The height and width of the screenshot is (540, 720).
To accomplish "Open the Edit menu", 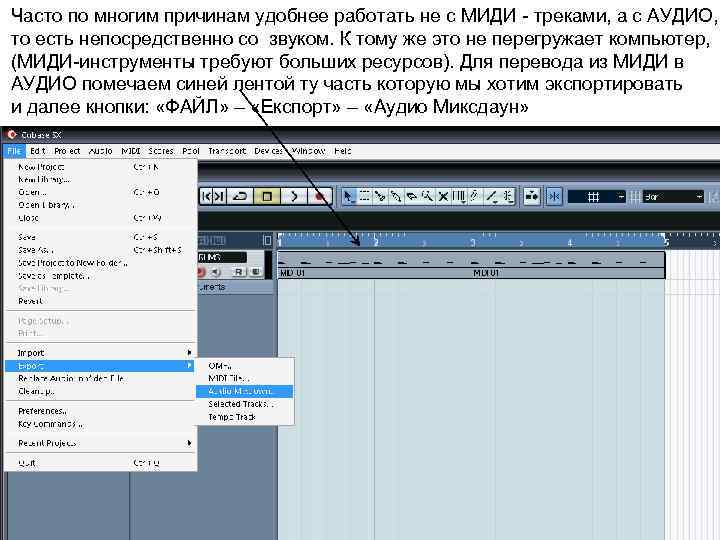I will click(x=38, y=151).
